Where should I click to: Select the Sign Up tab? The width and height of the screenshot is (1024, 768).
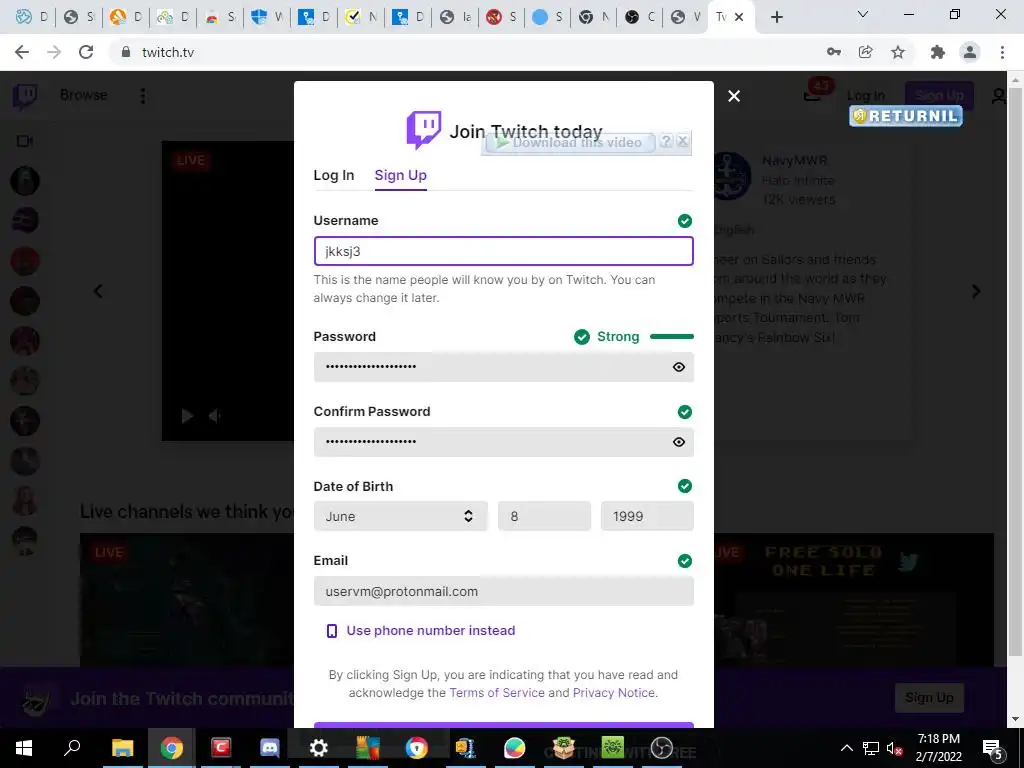[x=400, y=175]
